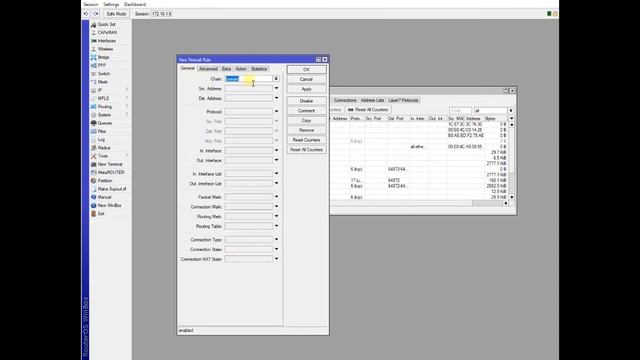The image size is (640, 360).
Task: Click the Remove button
Action: coord(306,130)
